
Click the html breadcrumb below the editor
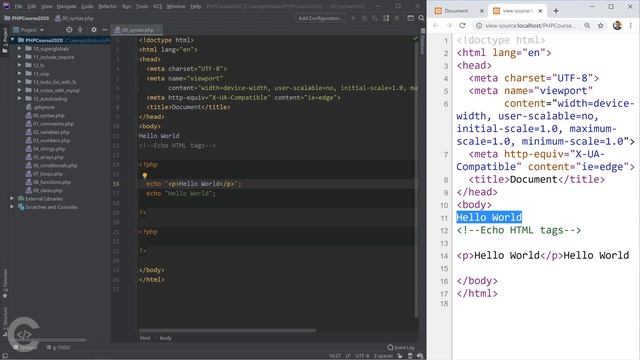pos(145,338)
